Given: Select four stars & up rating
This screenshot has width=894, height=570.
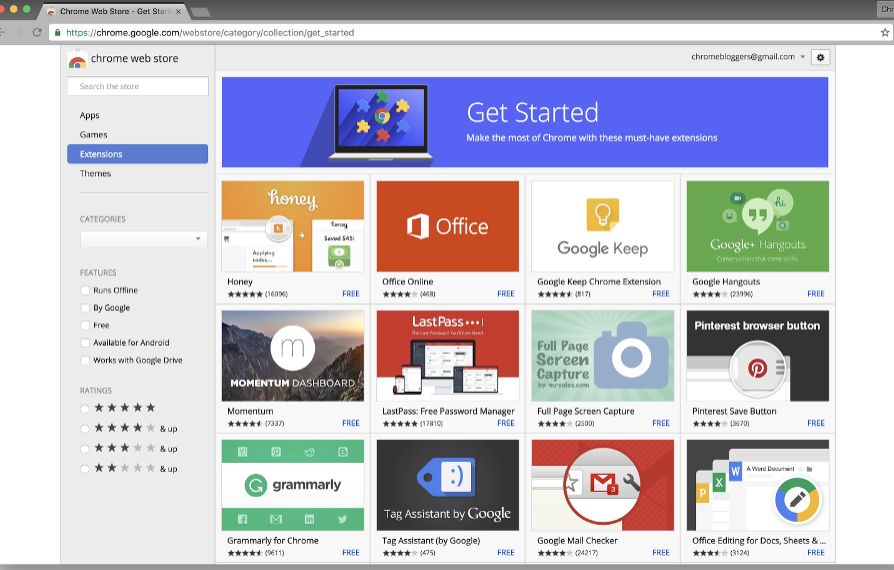Looking at the screenshot, I should pos(85,429).
